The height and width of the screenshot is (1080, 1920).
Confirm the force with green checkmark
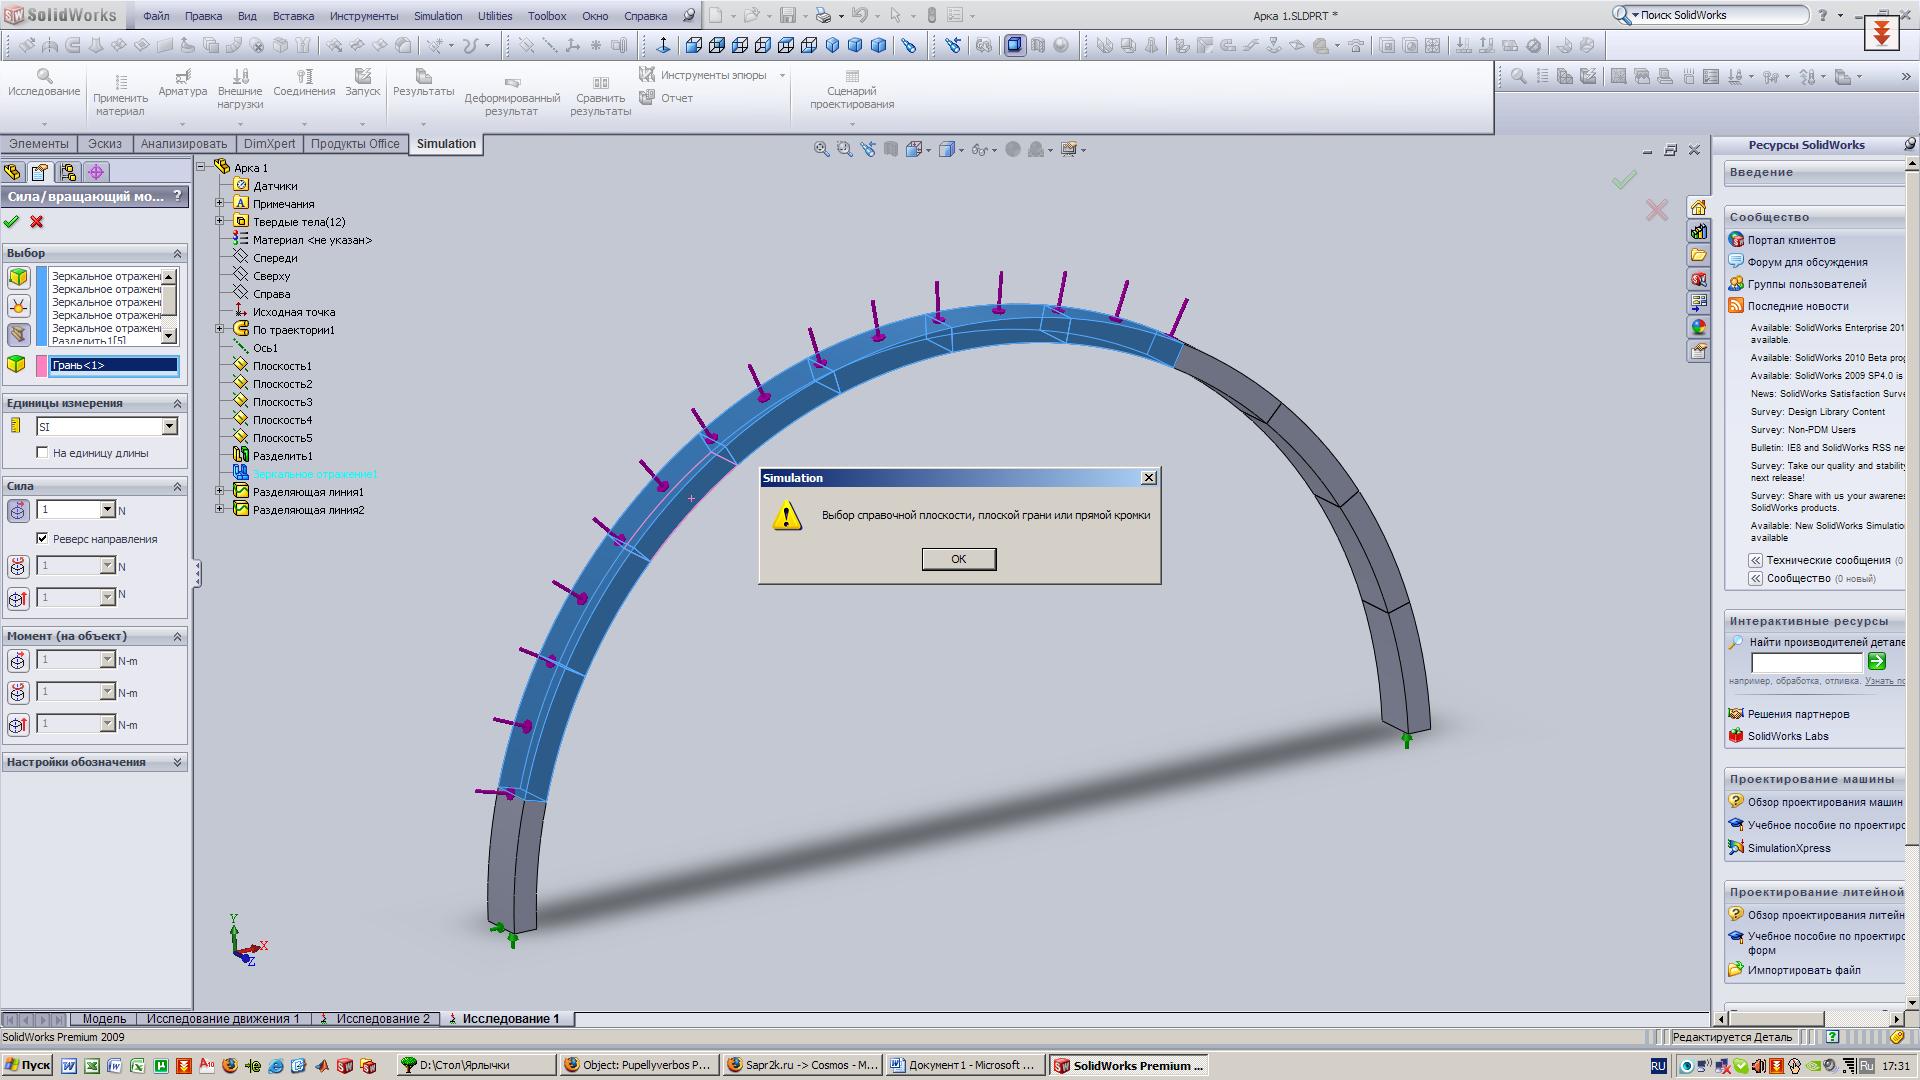(12, 222)
